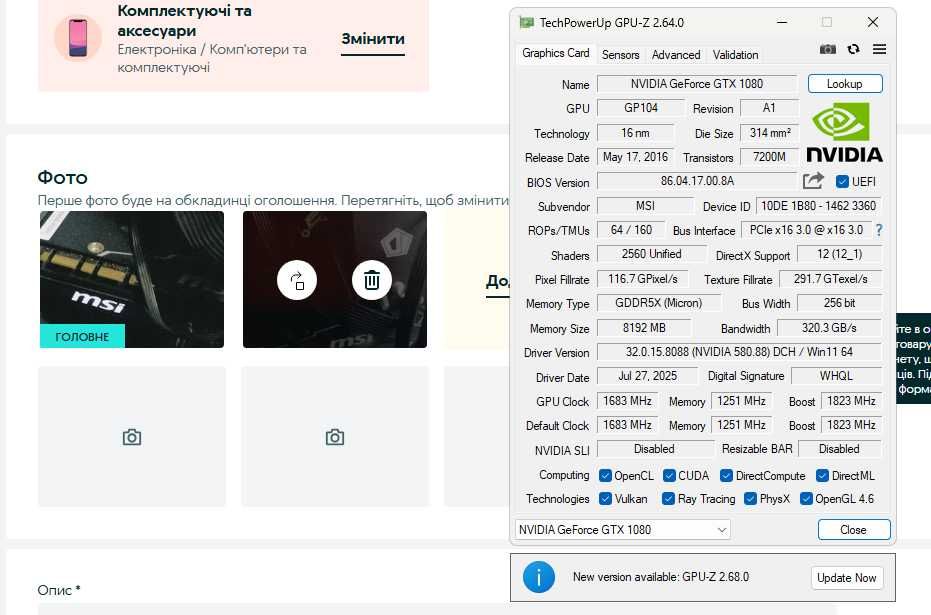931x615 pixels.
Task: Click the Фото section heading
Action: 62,177
